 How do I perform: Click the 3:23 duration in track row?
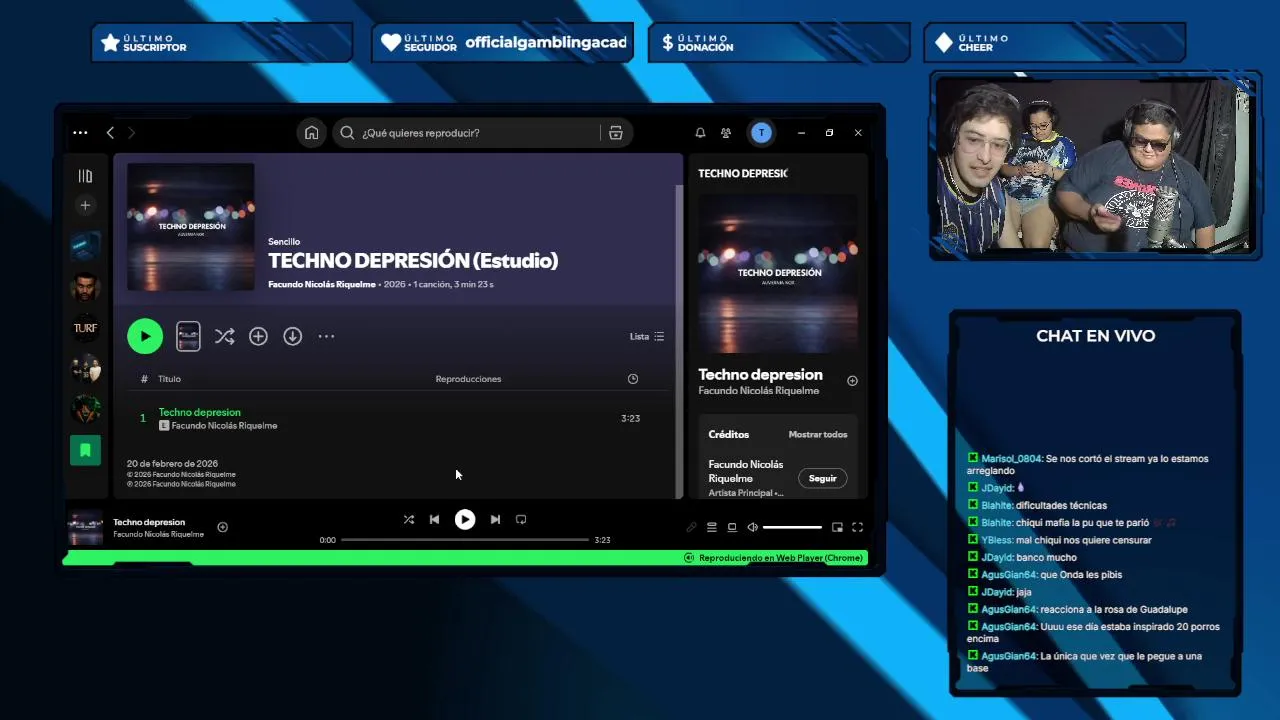[630, 418]
